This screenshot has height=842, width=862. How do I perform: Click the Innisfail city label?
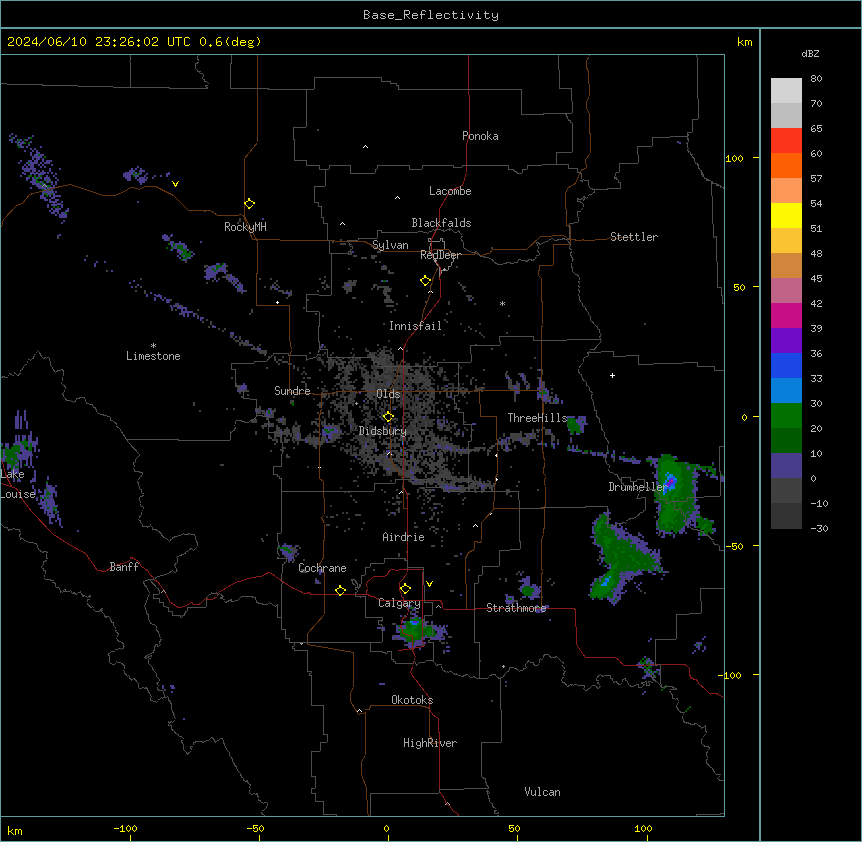(x=415, y=326)
